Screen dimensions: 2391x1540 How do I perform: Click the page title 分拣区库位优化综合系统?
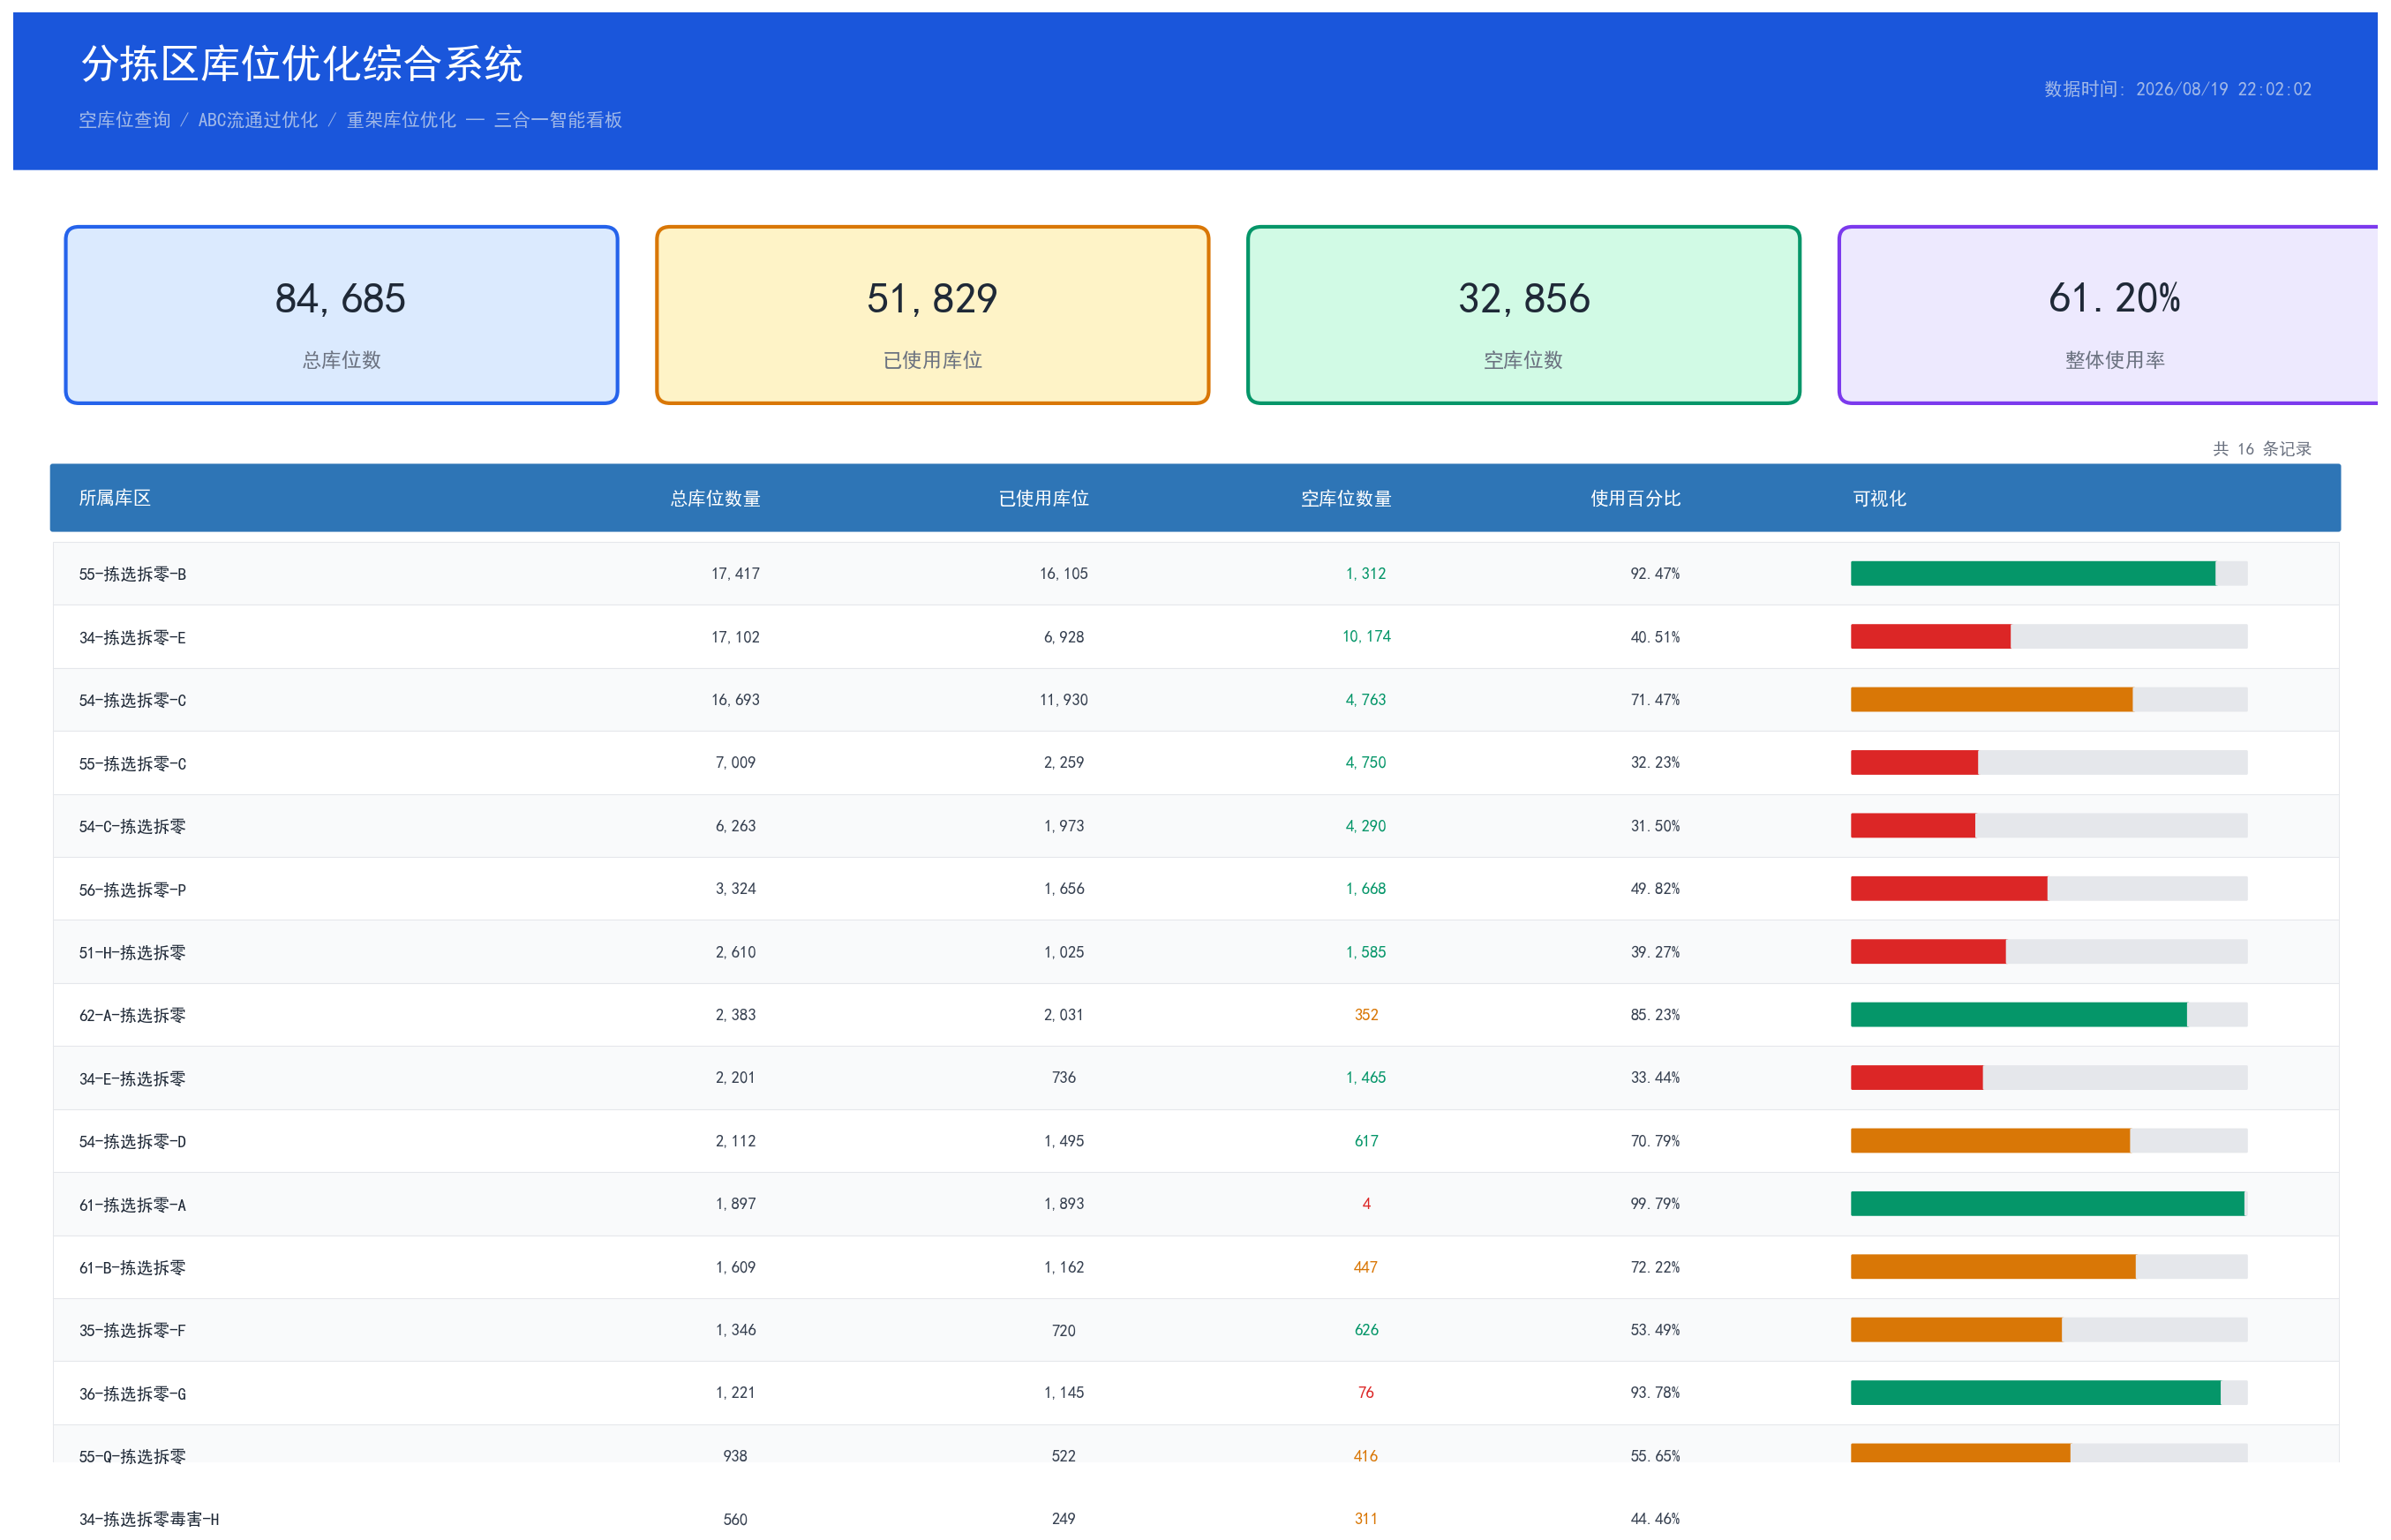point(301,64)
